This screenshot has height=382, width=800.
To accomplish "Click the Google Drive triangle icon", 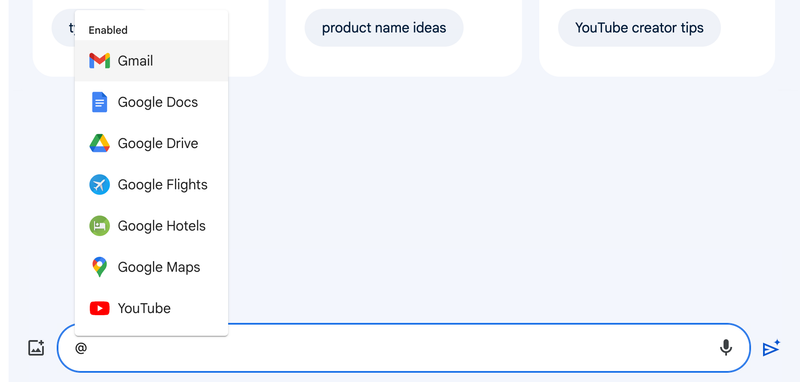I will pyautogui.click(x=99, y=143).
